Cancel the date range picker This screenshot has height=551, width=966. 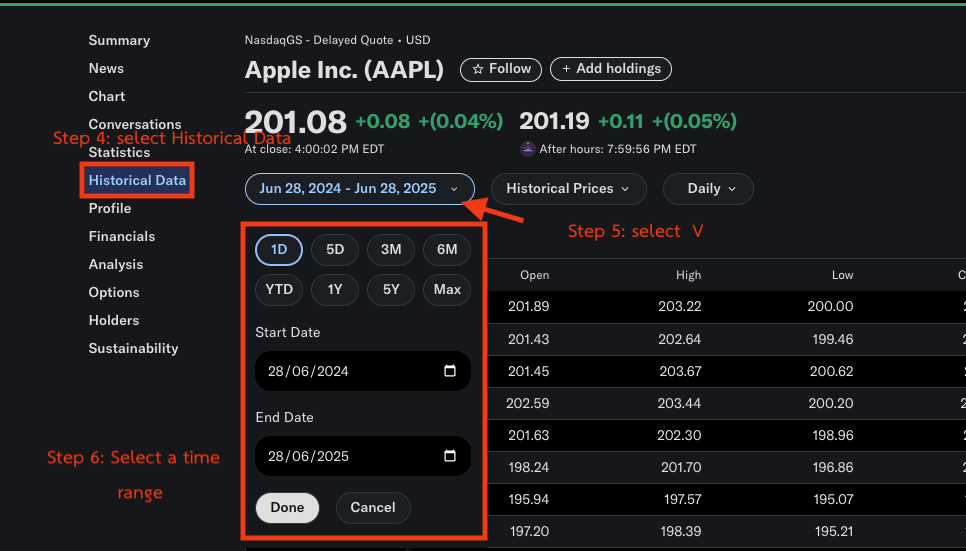coord(372,507)
